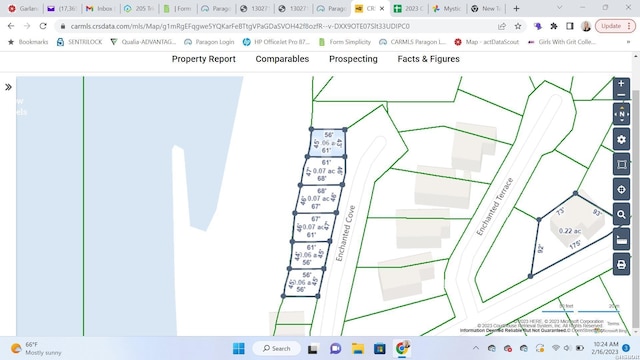Click the address bar URL
Image resolution: width=640 pixels, height=360 pixels.
240,26
